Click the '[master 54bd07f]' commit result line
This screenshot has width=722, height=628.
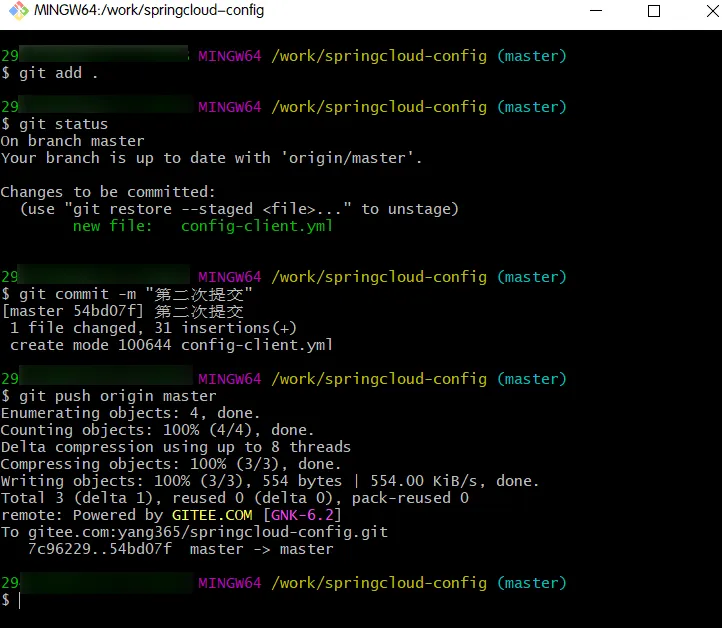tap(66, 311)
